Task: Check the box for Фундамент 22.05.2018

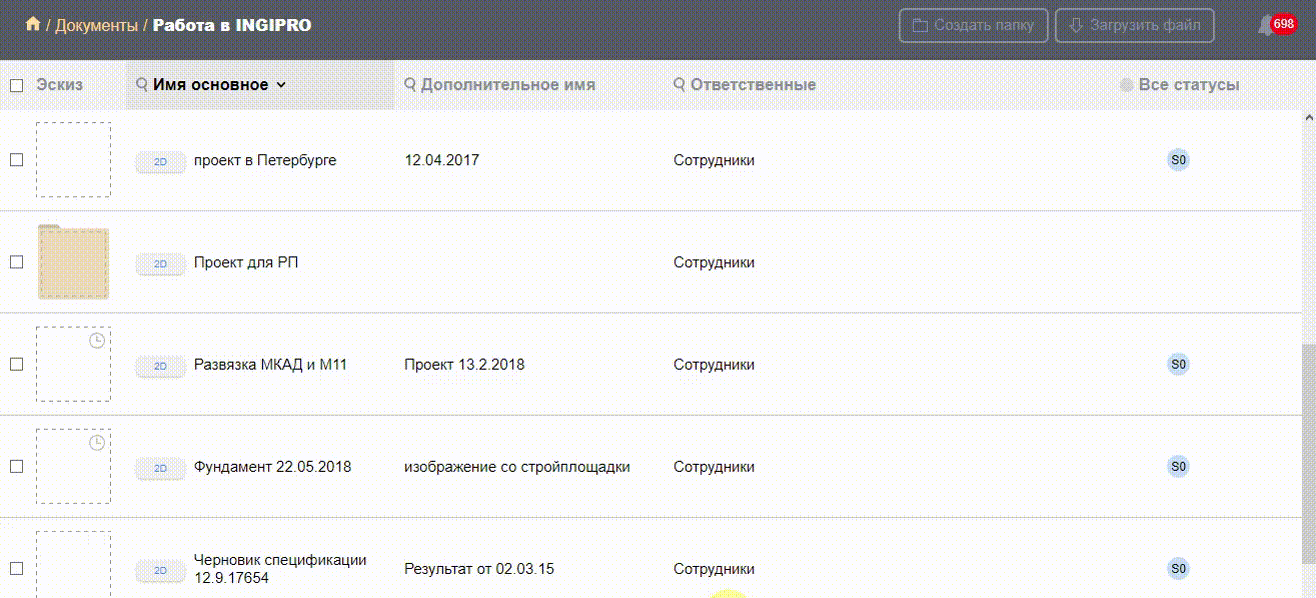Action: 16,466
